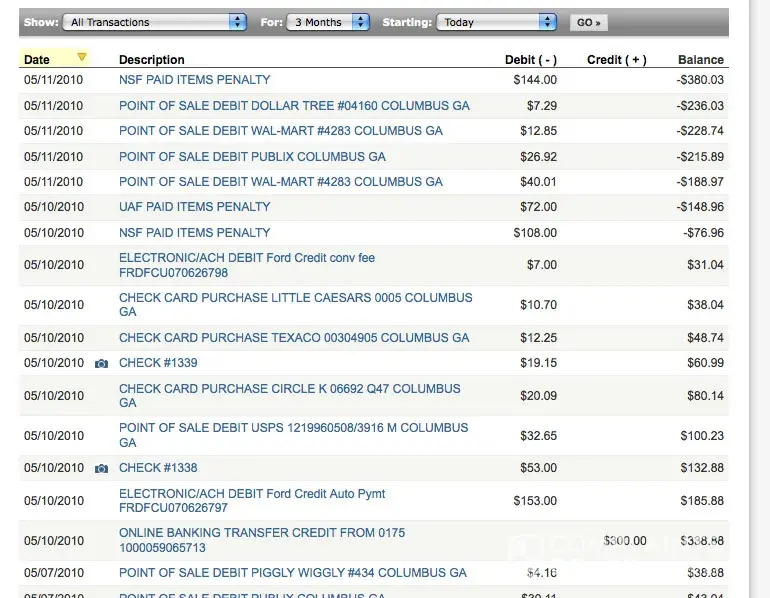Click the Balance column header

click(701, 60)
